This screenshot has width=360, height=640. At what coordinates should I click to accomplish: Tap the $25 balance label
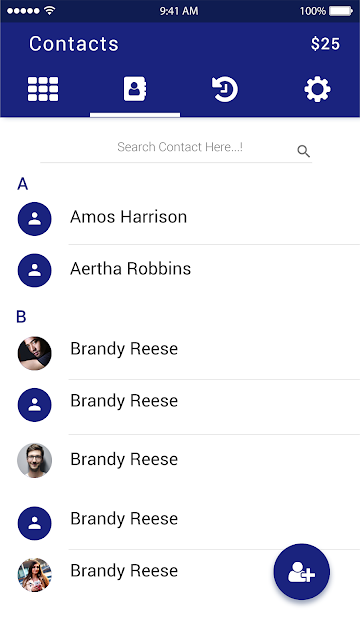point(325,44)
